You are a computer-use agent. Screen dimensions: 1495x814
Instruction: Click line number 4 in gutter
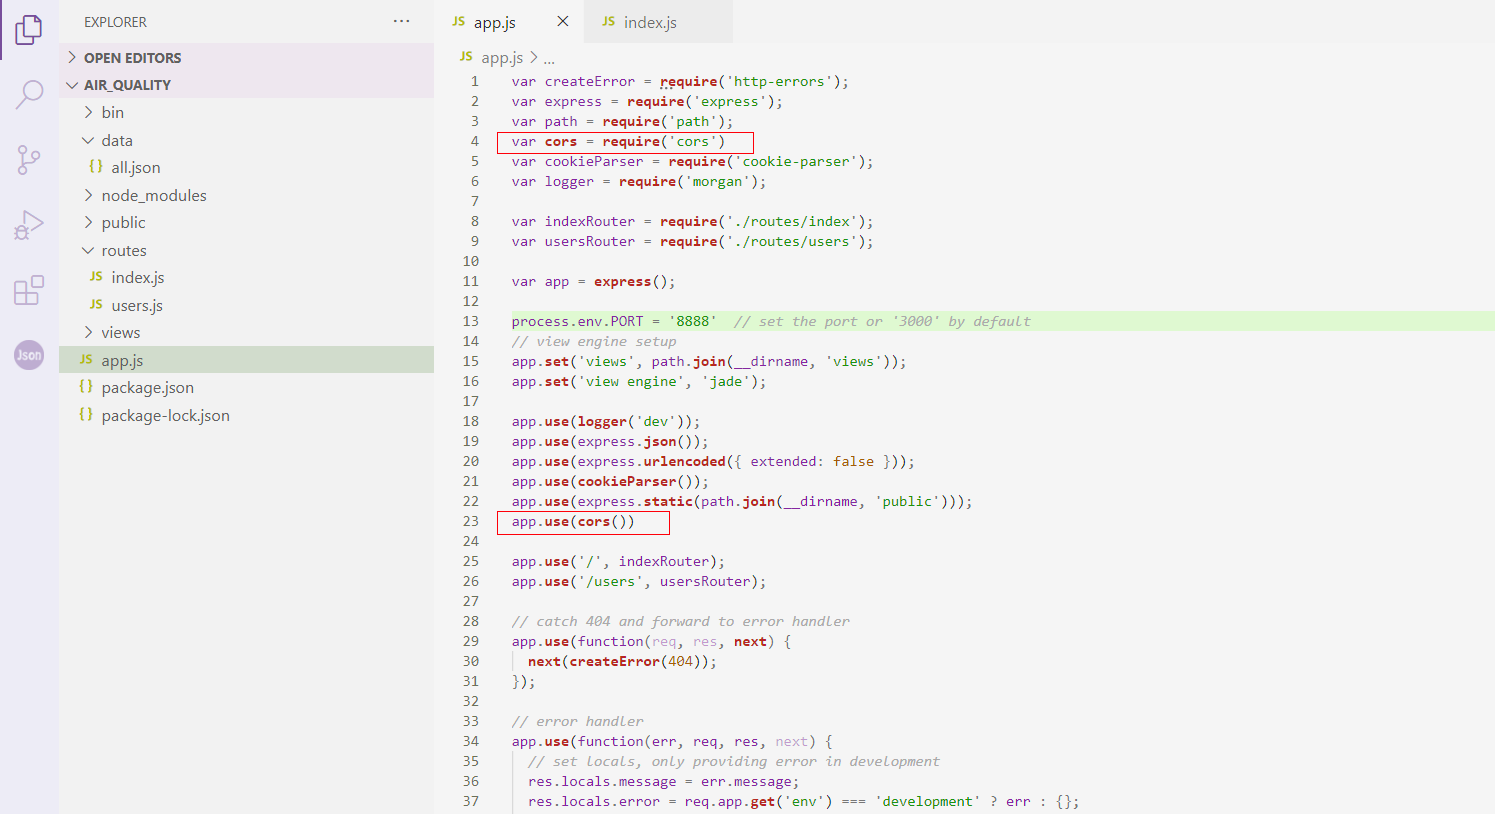pyautogui.click(x=475, y=141)
